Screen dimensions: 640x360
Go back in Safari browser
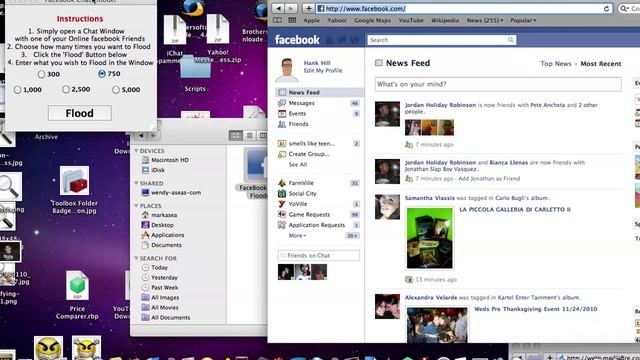(x=278, y=8)
